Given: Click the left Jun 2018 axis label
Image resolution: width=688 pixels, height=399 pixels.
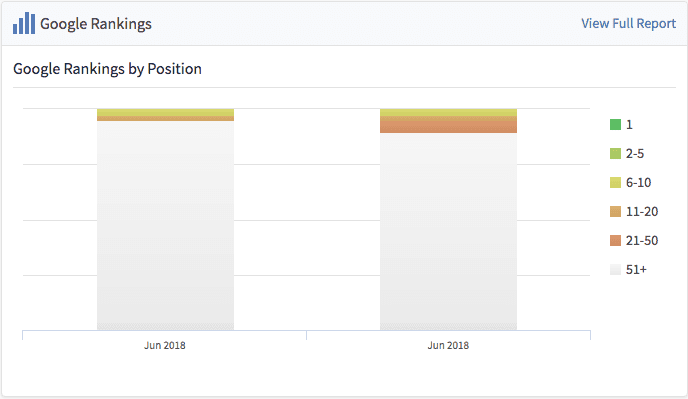Looking at the screenshot, I should (x=165, y=345).
